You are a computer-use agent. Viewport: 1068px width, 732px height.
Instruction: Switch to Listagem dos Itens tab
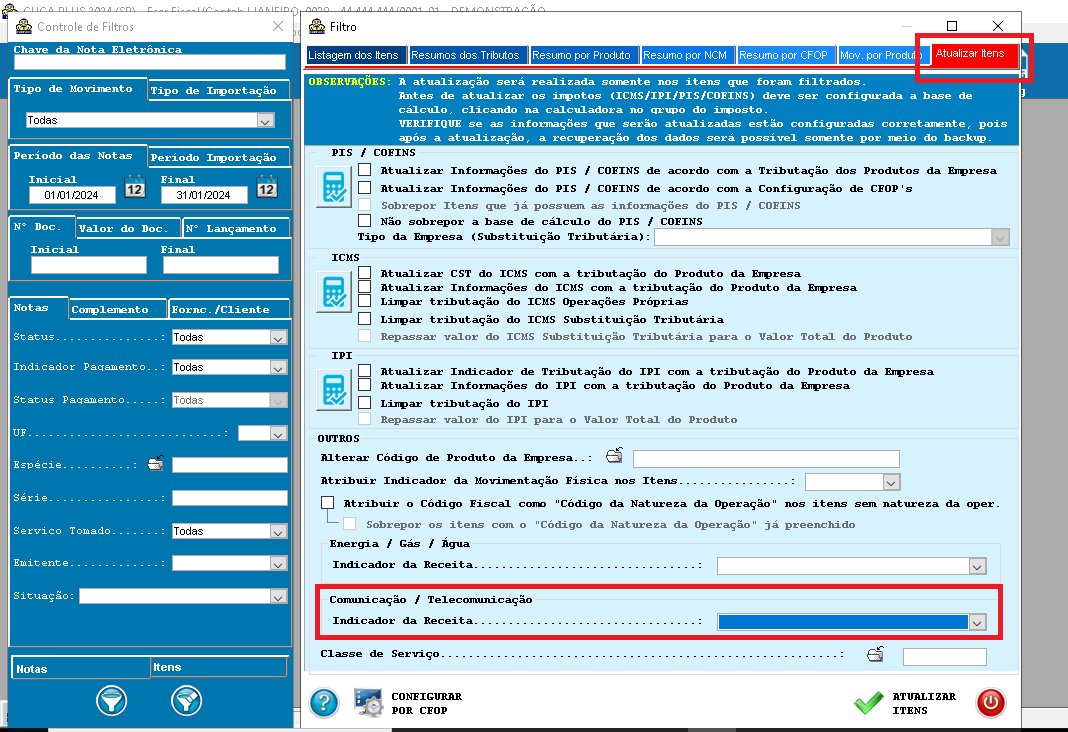tap(354, 55)
